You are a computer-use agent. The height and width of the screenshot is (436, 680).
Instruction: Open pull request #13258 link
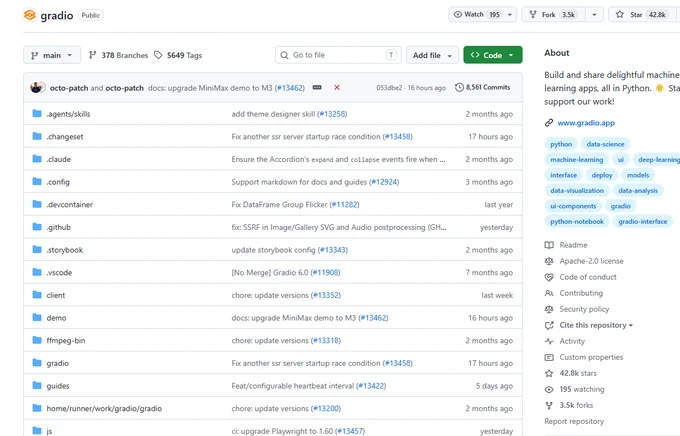[332, 114]
